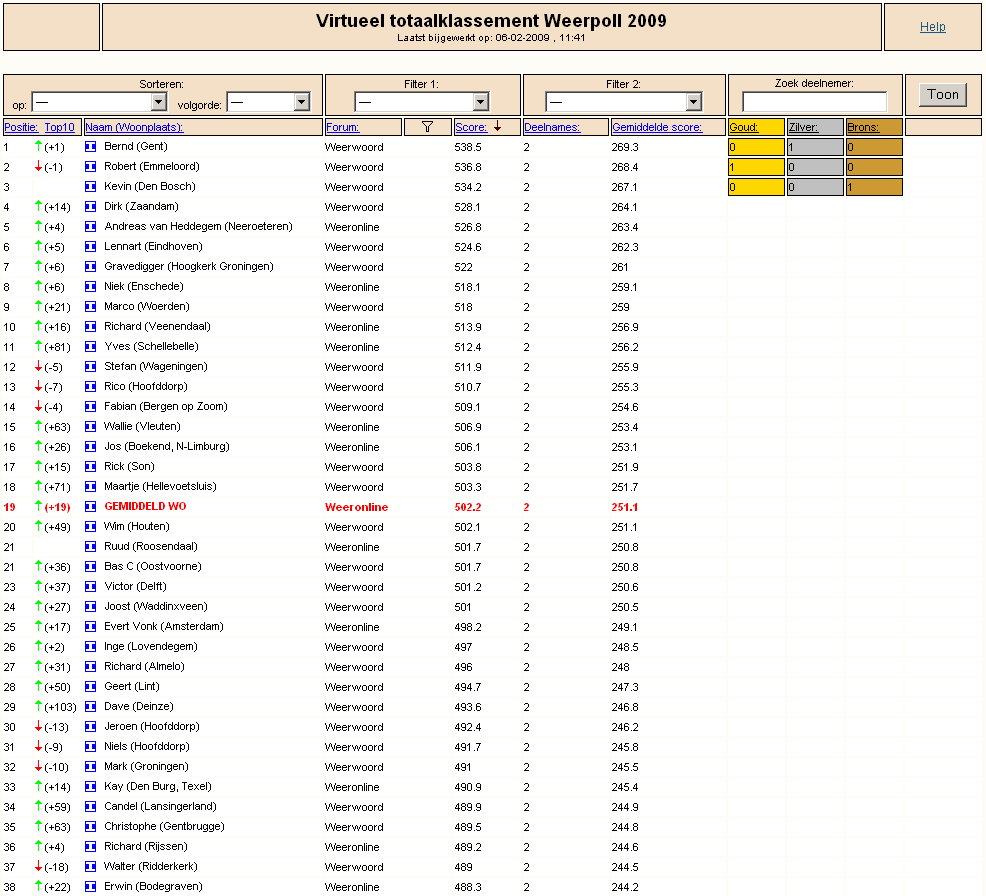Select the blue icon next to Erwin (Bodegraven)
The image size is (986, 896).
[x=91, y=887]
